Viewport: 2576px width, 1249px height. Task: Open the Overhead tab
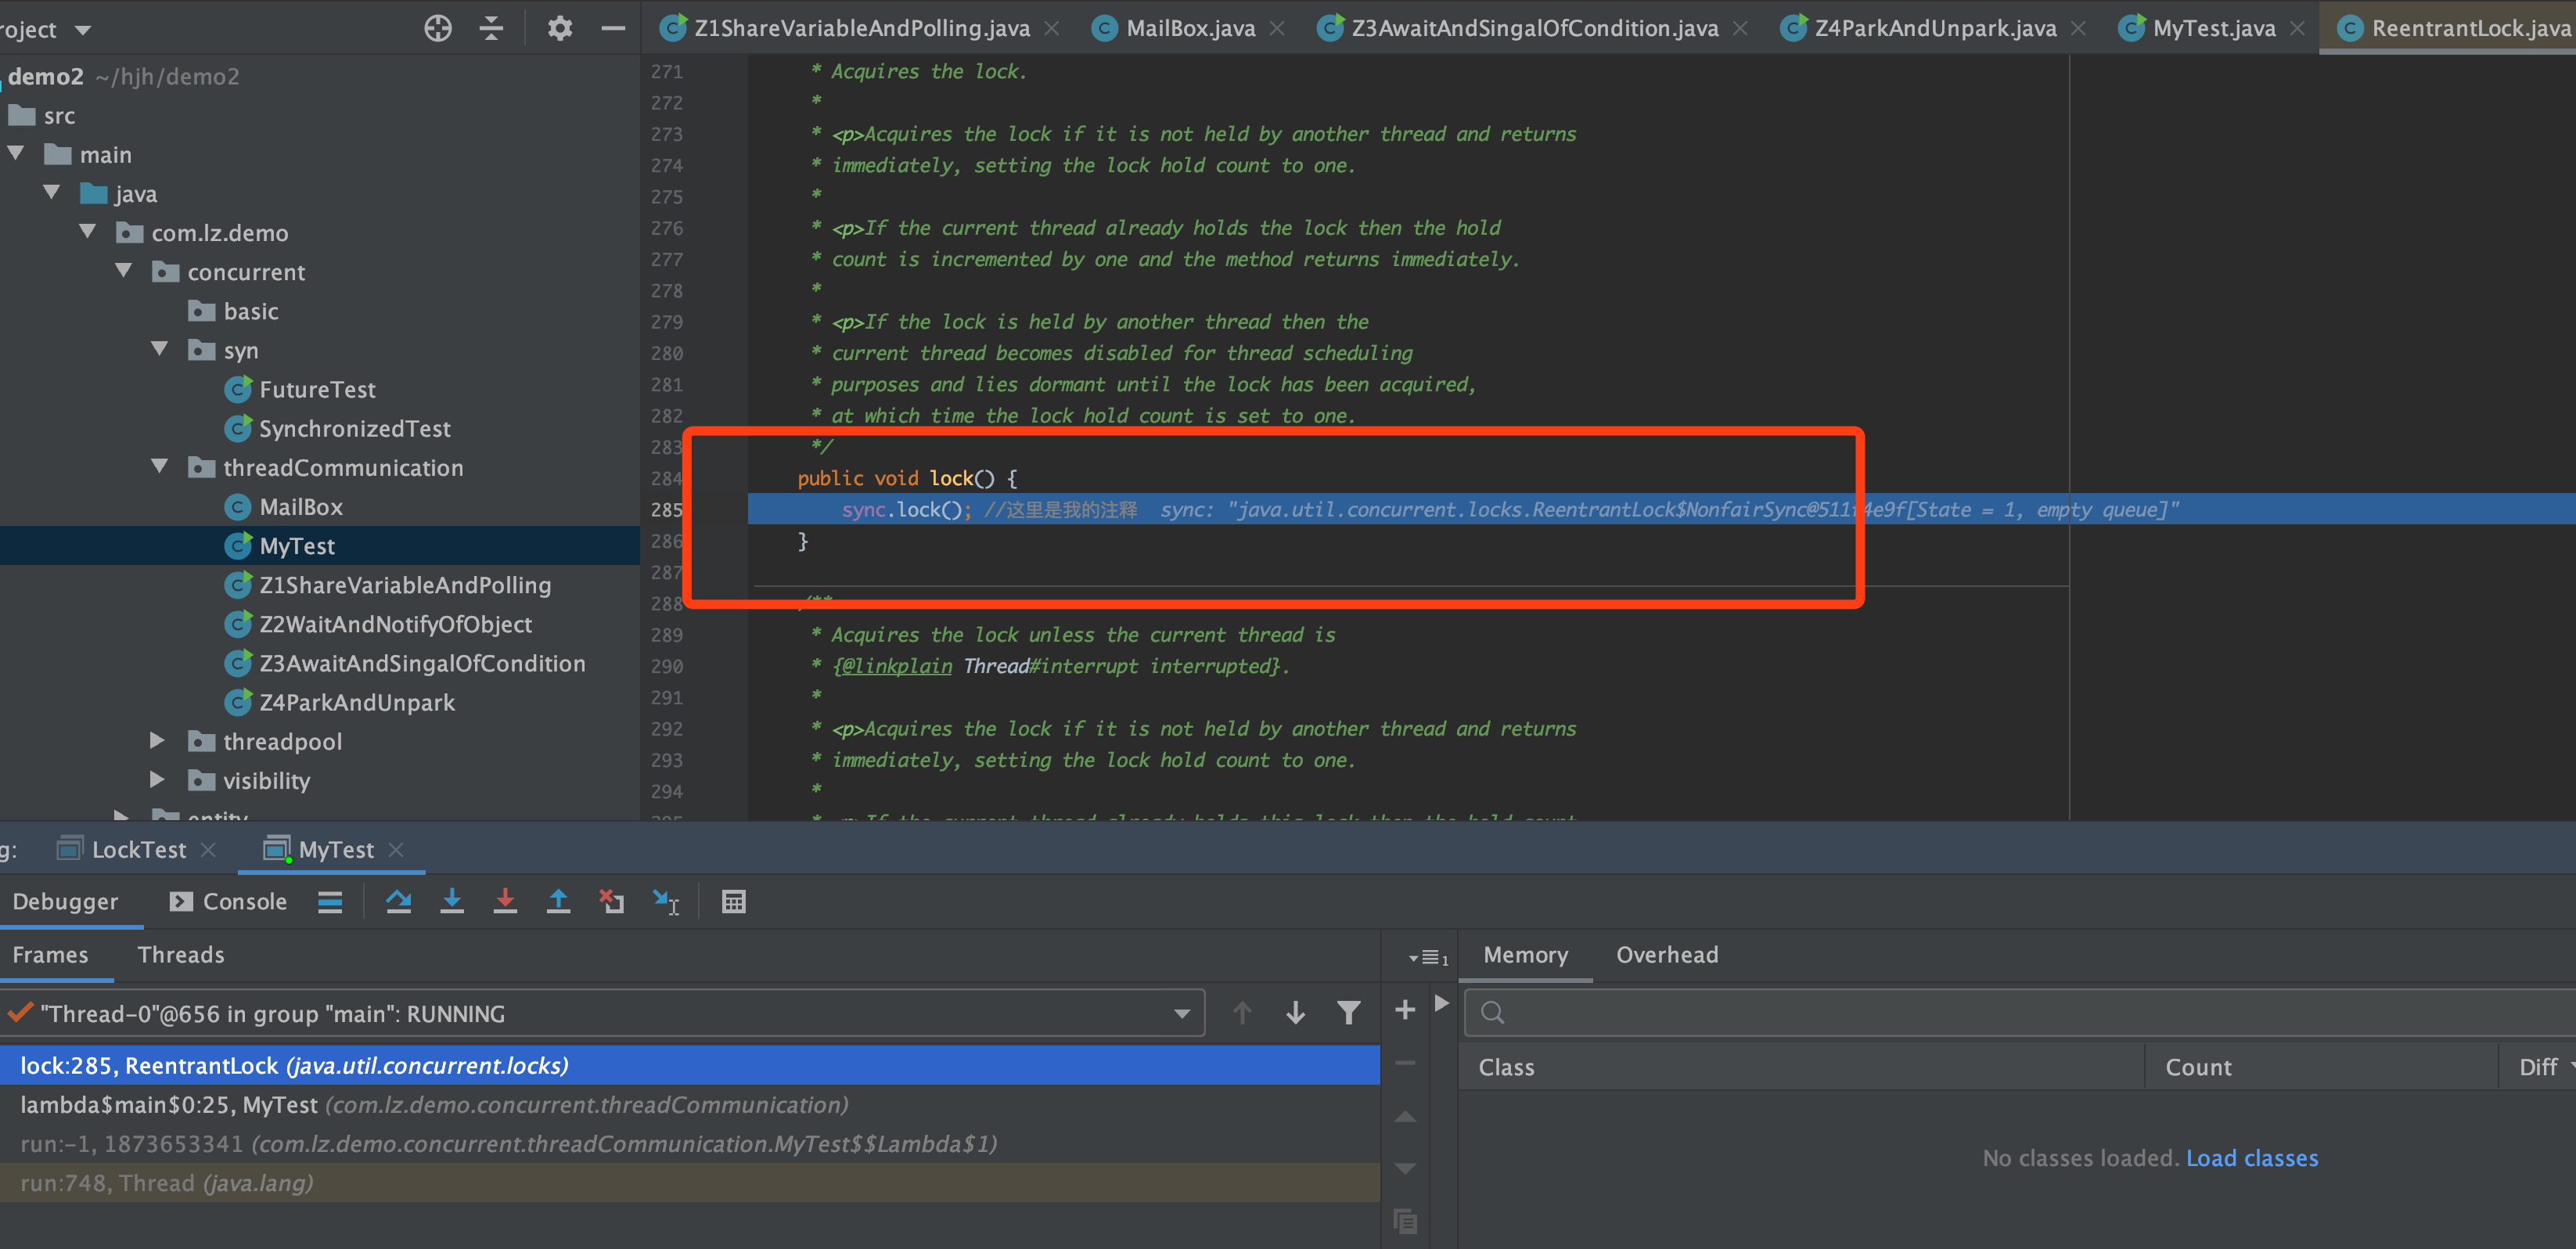point(1667,955)
